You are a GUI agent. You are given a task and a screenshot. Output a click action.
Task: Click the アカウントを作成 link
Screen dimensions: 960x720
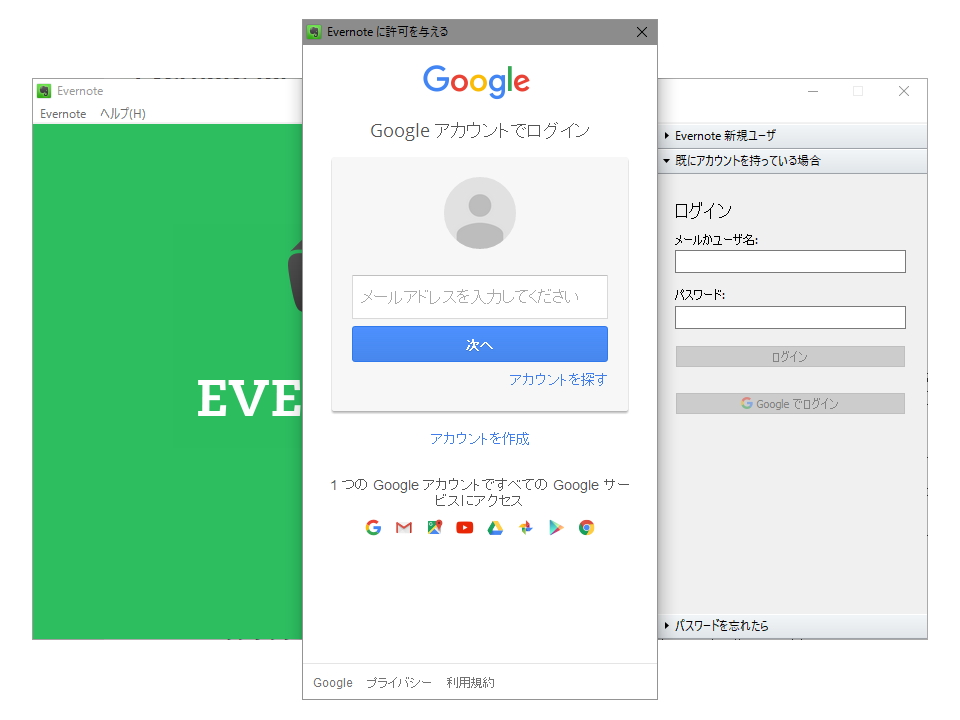click(479, 438)
